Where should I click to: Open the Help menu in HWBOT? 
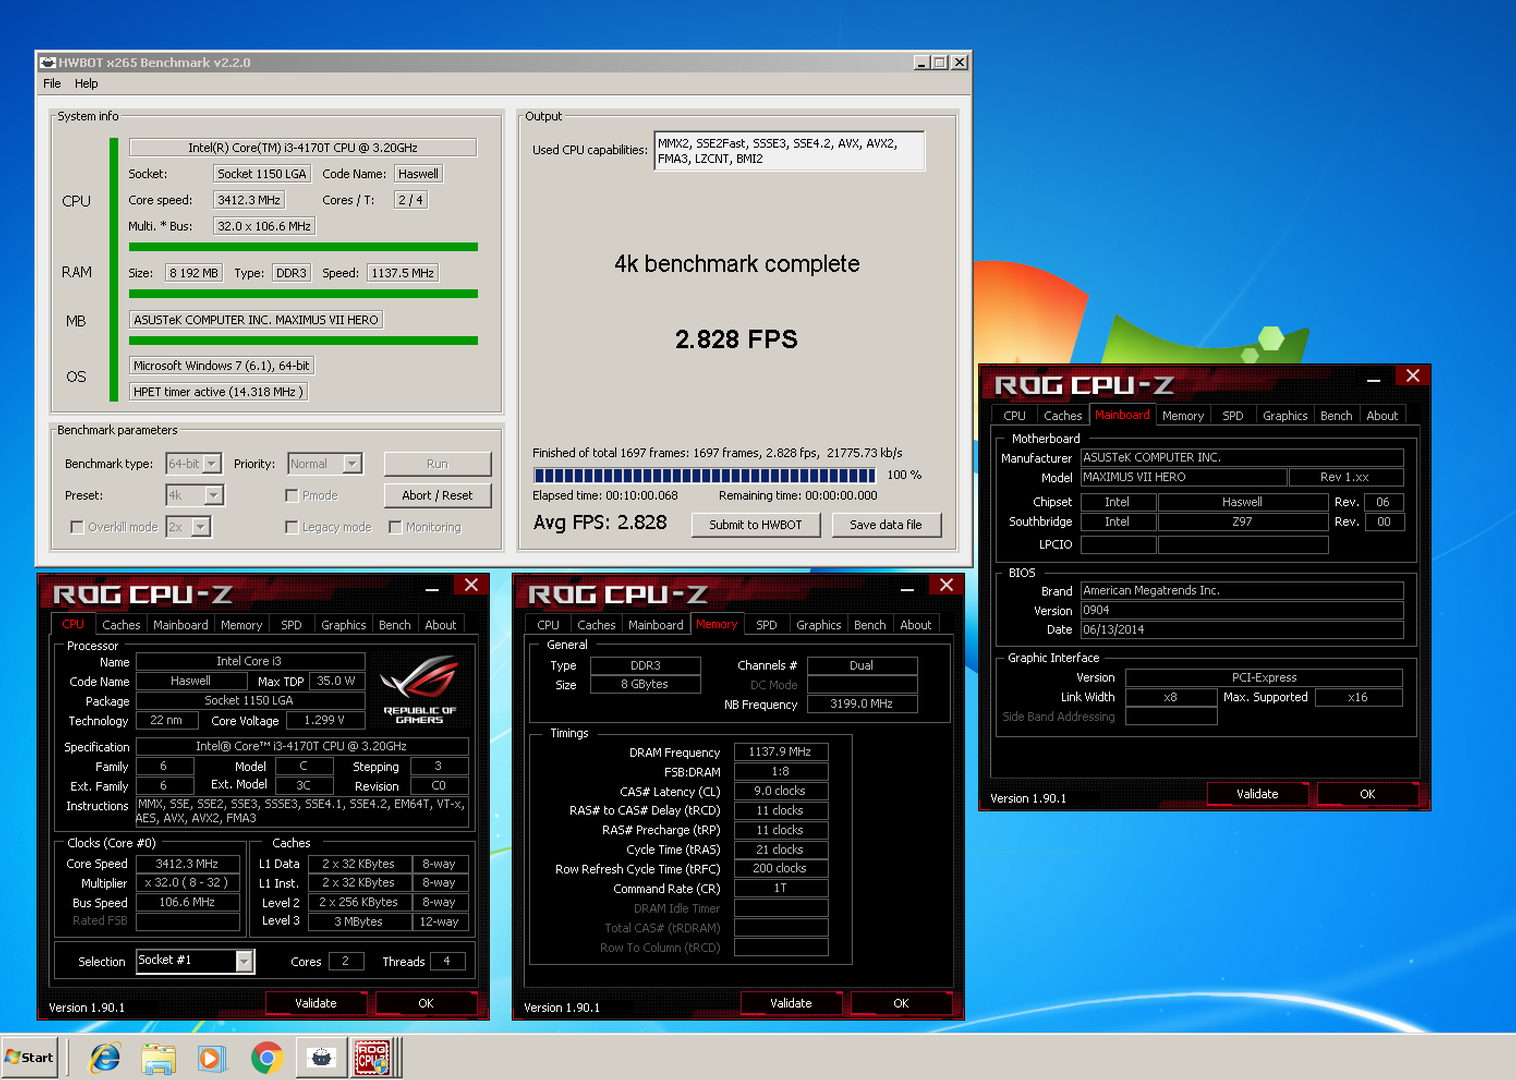pos(87,84)
